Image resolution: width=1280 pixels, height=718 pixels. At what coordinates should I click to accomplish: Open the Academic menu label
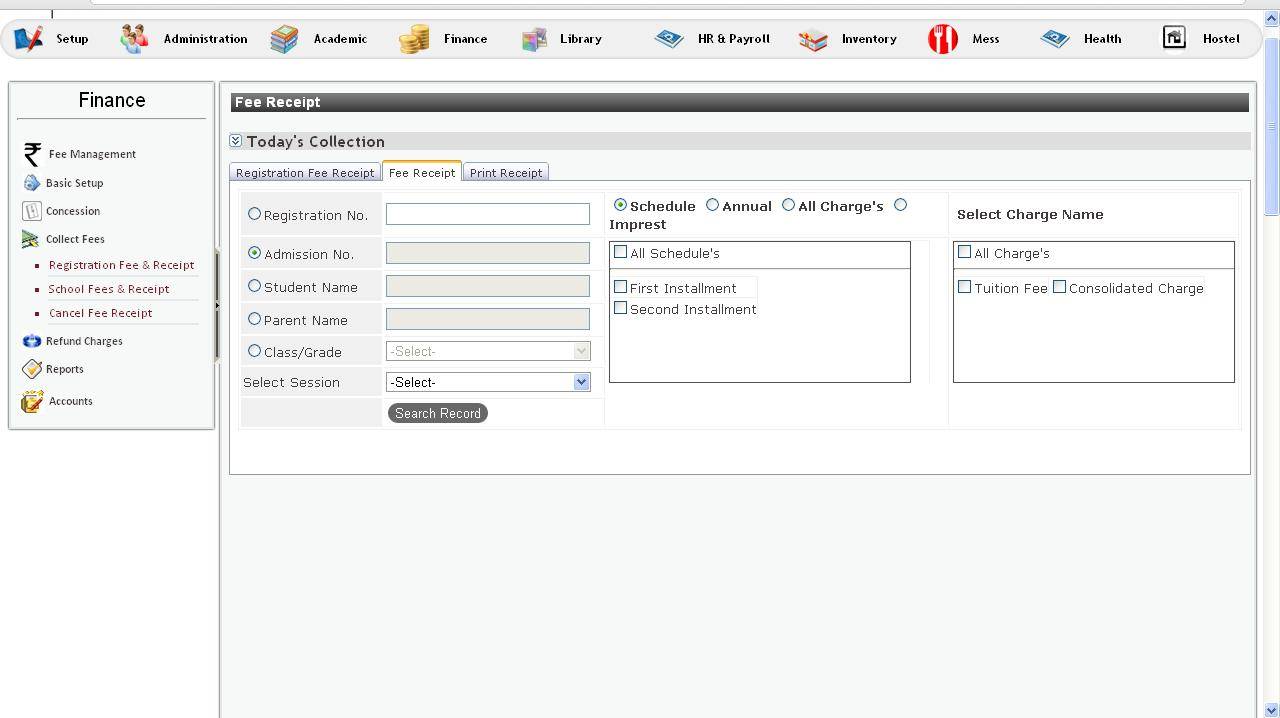340,39
